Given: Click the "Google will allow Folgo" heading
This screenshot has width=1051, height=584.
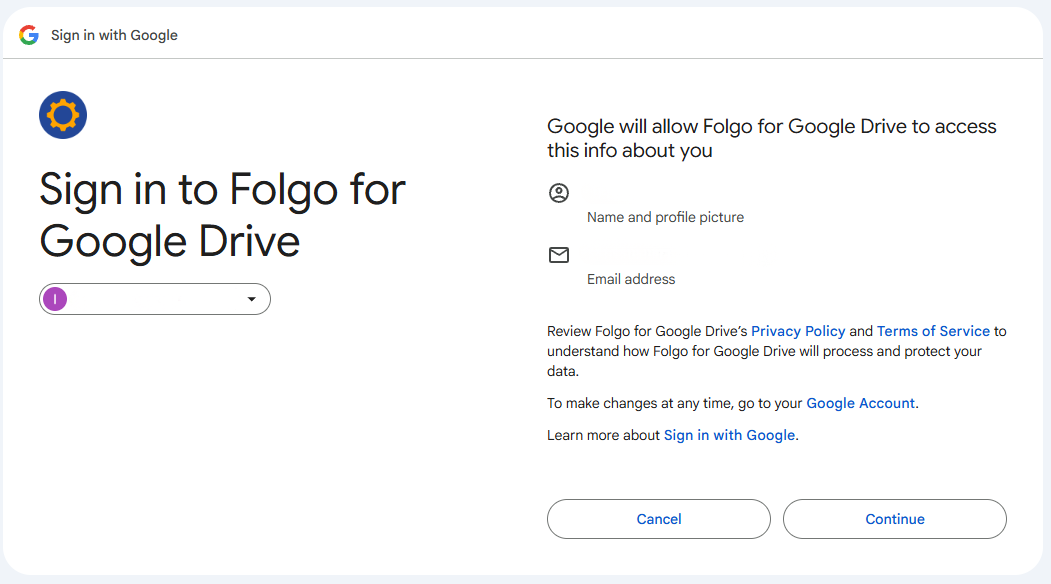Looking at the screenshot, I should [x=771, y=138].
